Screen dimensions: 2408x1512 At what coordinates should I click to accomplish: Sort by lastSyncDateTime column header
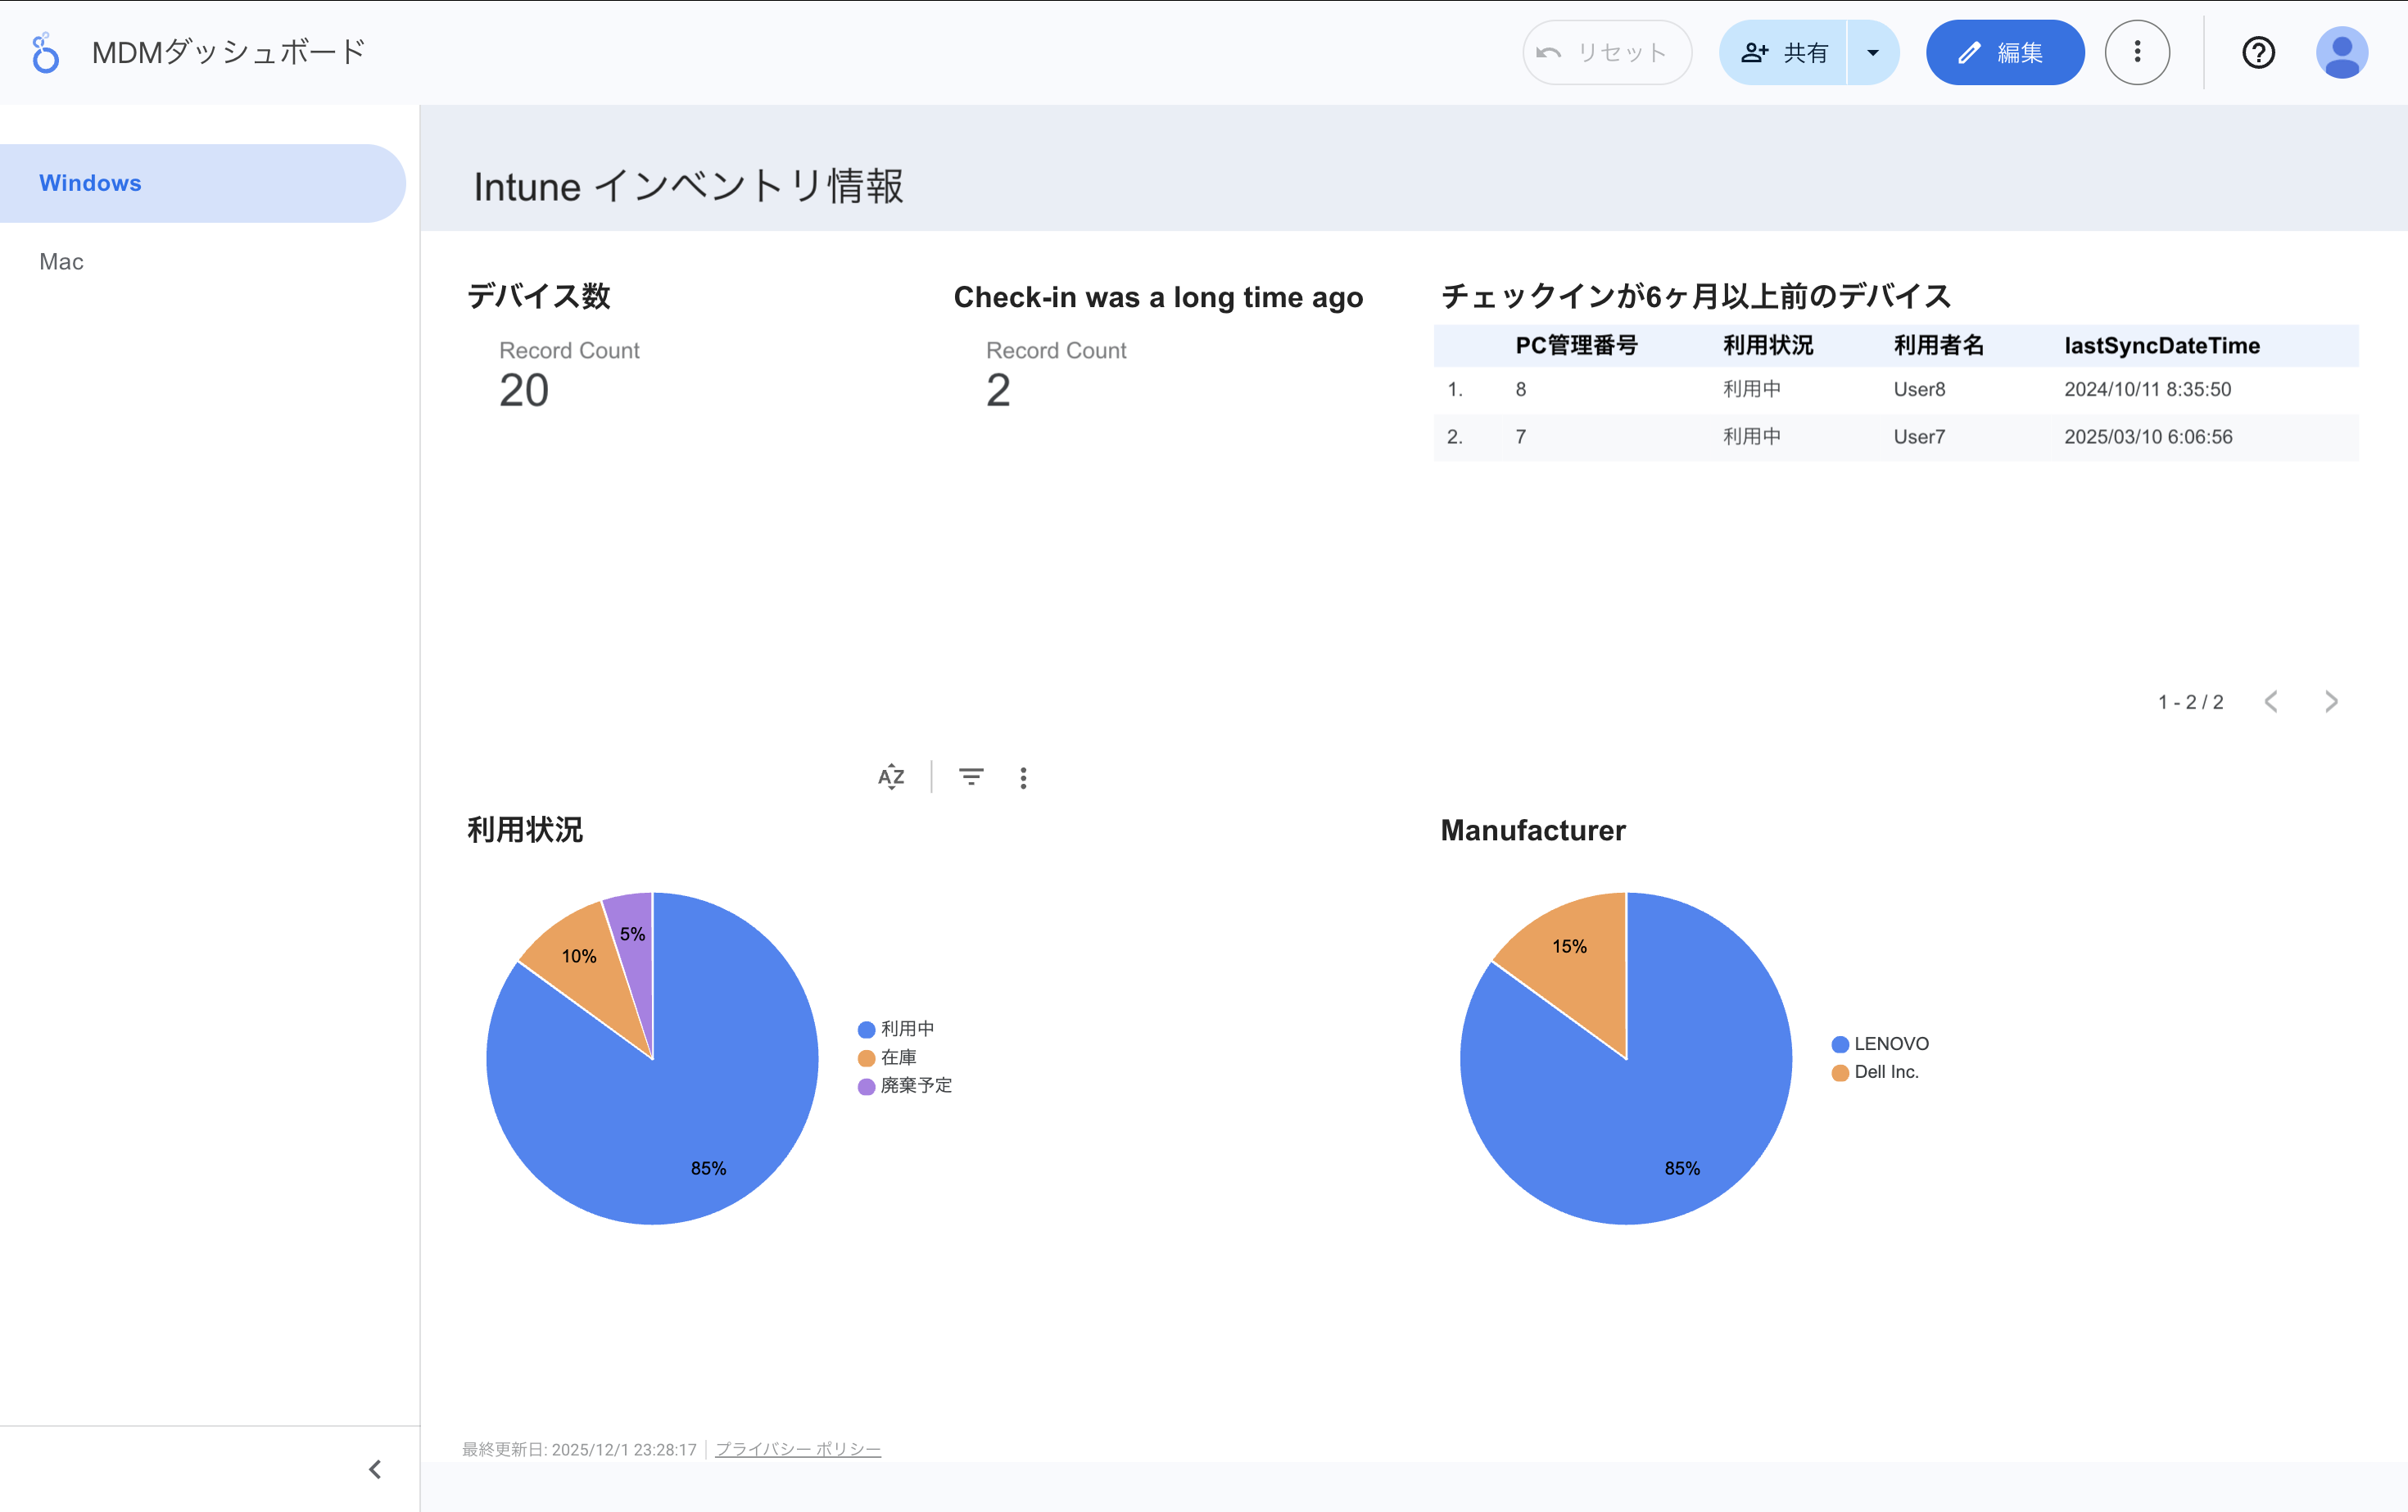(x=2161, y=346)
